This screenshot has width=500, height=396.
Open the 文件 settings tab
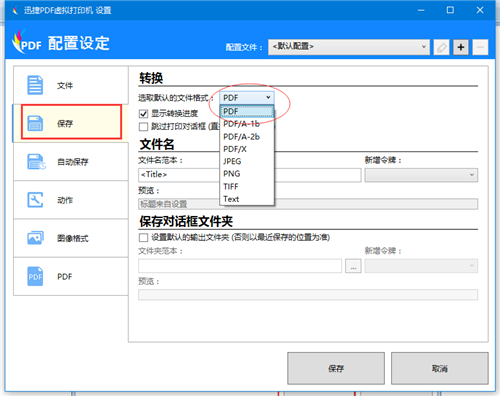point(71,85)
